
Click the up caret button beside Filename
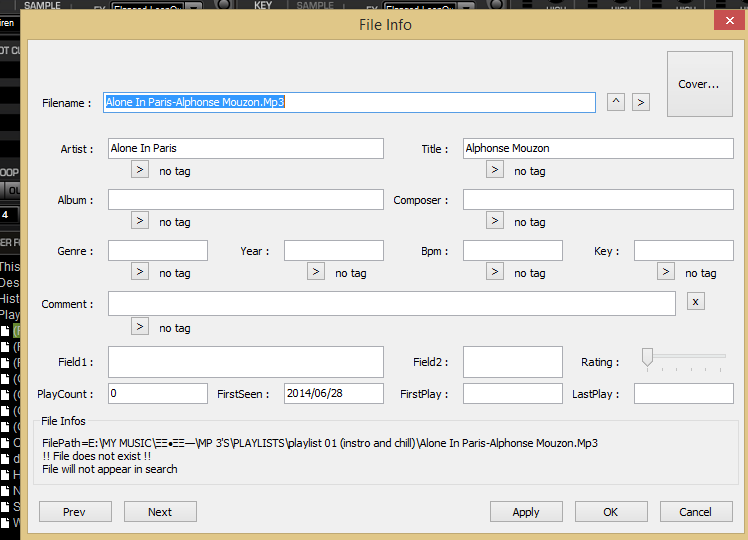point(616,102)
